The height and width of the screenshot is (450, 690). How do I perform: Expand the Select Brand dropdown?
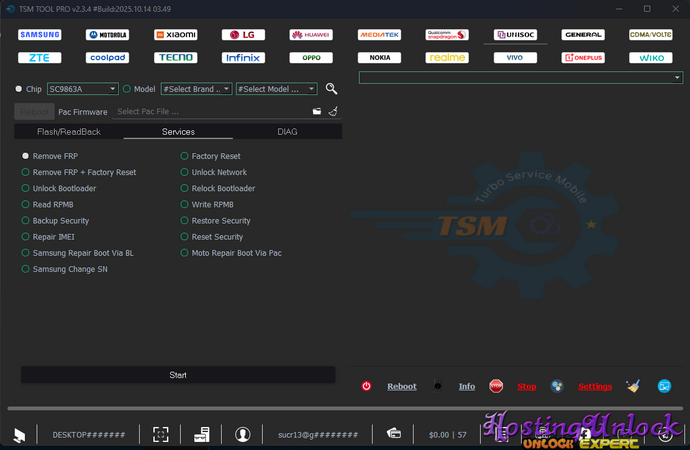tap(196, 89)
